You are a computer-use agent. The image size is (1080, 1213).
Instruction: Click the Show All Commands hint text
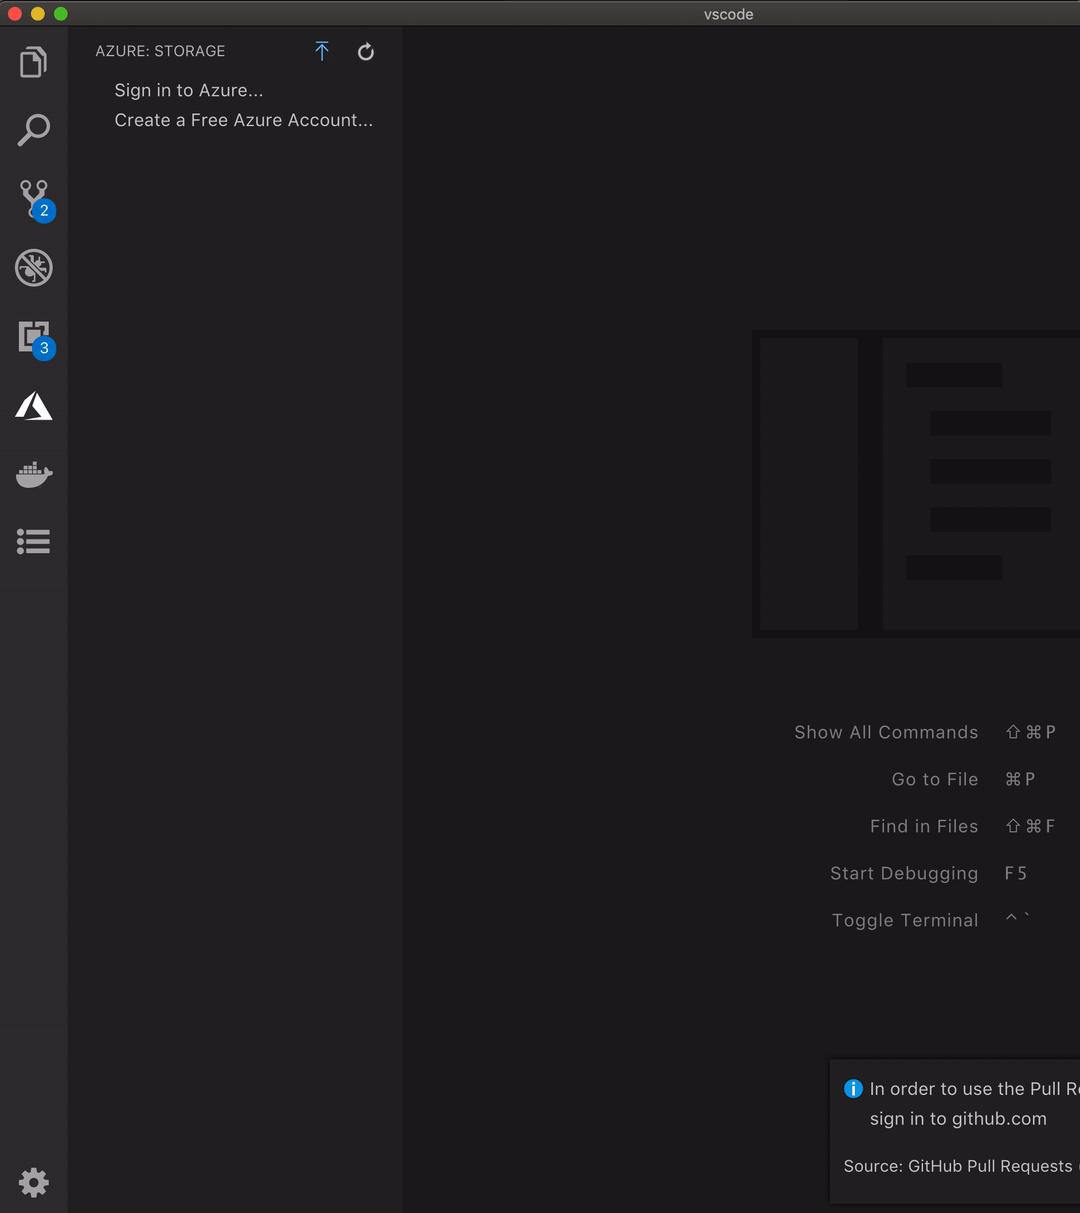886,732
